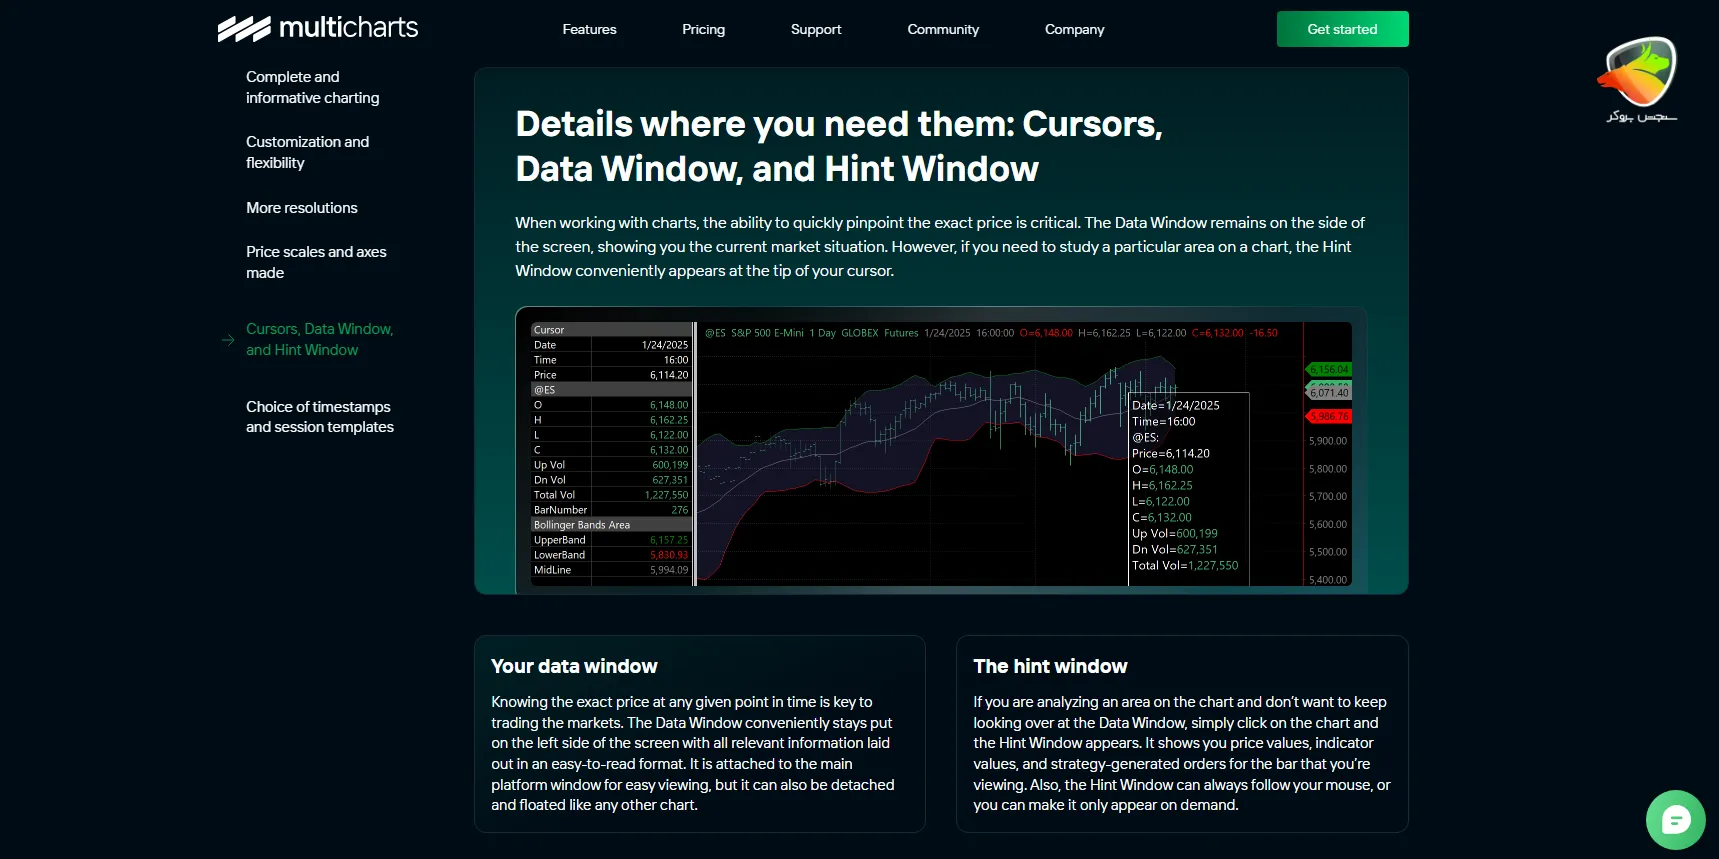Click Price=6,114.20 in hint window
This screenshot has width=1719, height=859.
click(x=1171, y=453)
